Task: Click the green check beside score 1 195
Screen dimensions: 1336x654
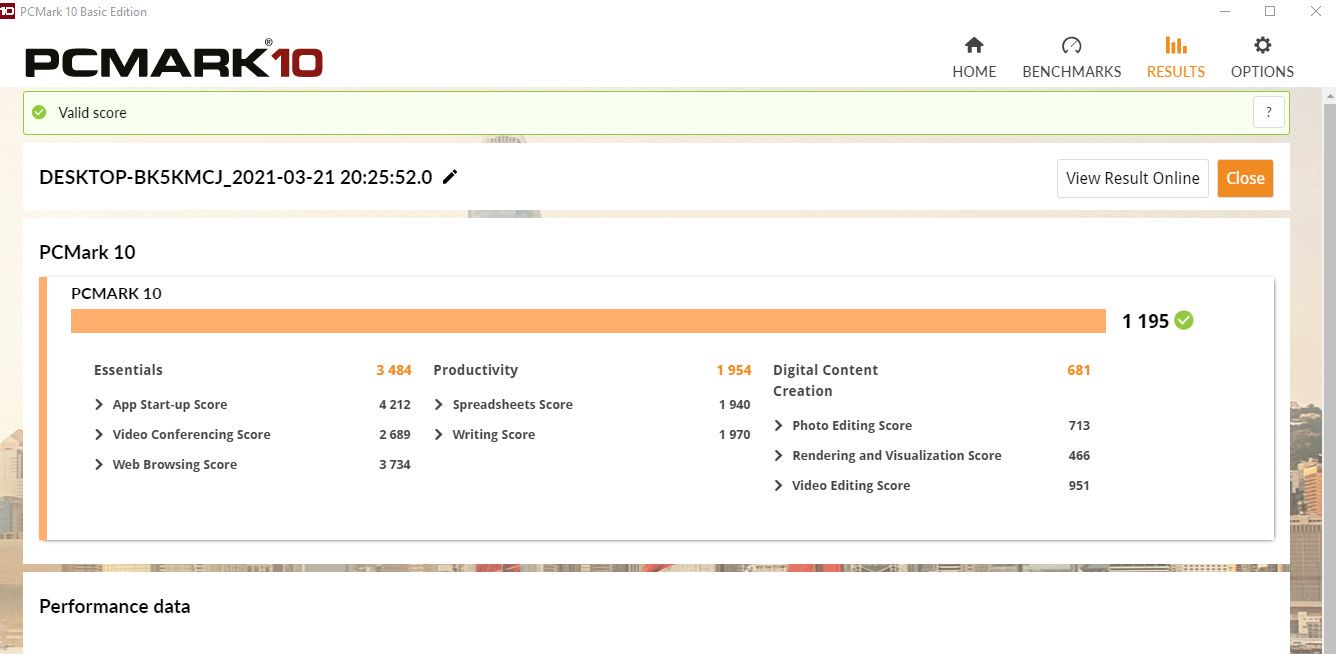Action: coord(1184,320)
